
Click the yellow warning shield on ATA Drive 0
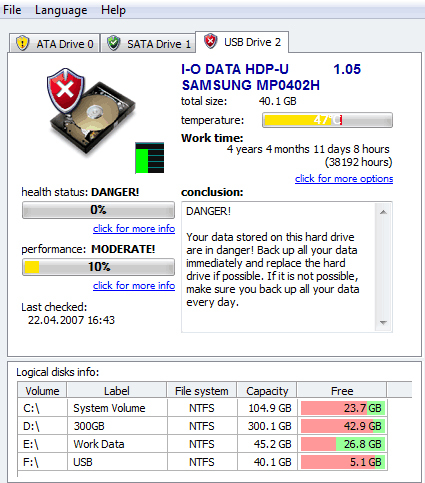(22, 43)
